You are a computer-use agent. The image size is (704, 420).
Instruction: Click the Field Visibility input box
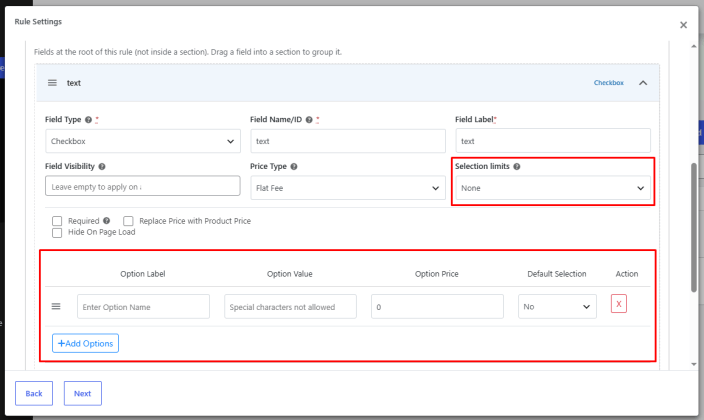(x=143, y=186)
